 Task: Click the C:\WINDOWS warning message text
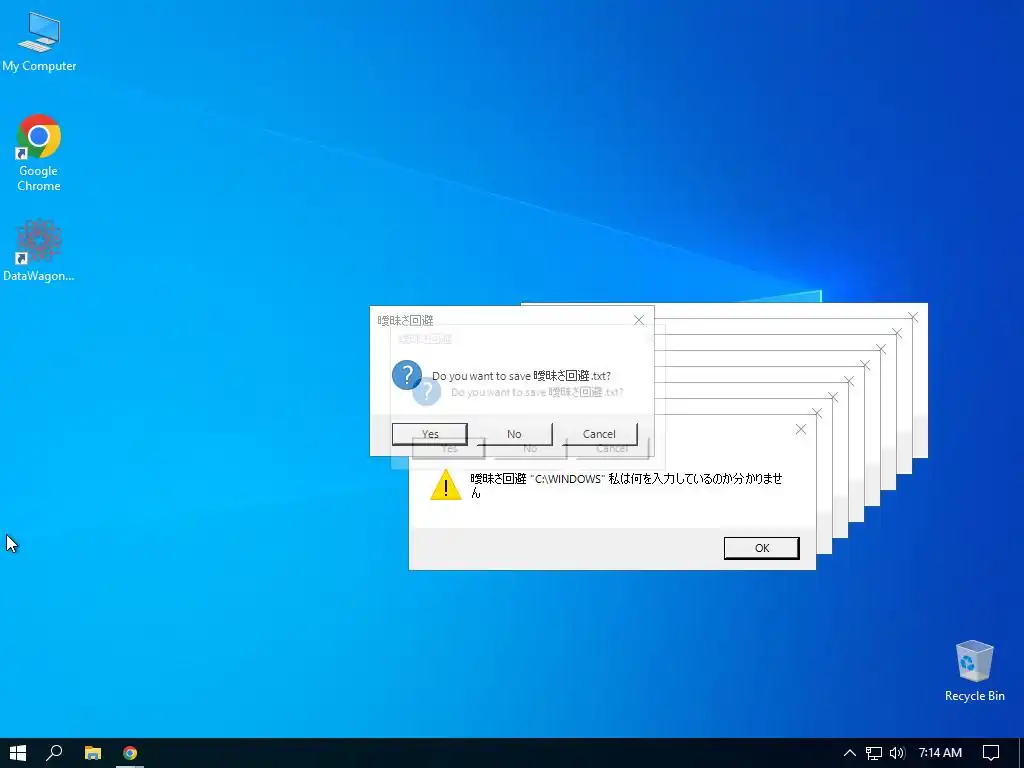(x=626, y=485)
